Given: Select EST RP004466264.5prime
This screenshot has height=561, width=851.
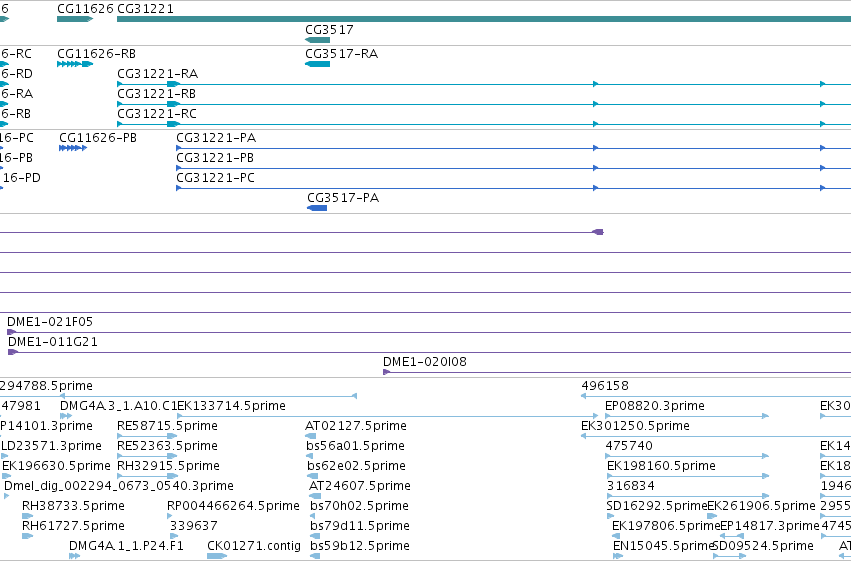Looking at the screenshot, I should tap(233, 506).
